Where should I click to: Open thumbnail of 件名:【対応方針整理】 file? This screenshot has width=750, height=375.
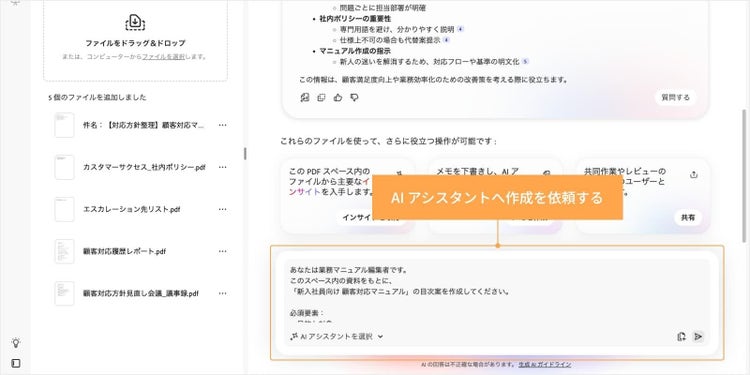pos(64,125)
